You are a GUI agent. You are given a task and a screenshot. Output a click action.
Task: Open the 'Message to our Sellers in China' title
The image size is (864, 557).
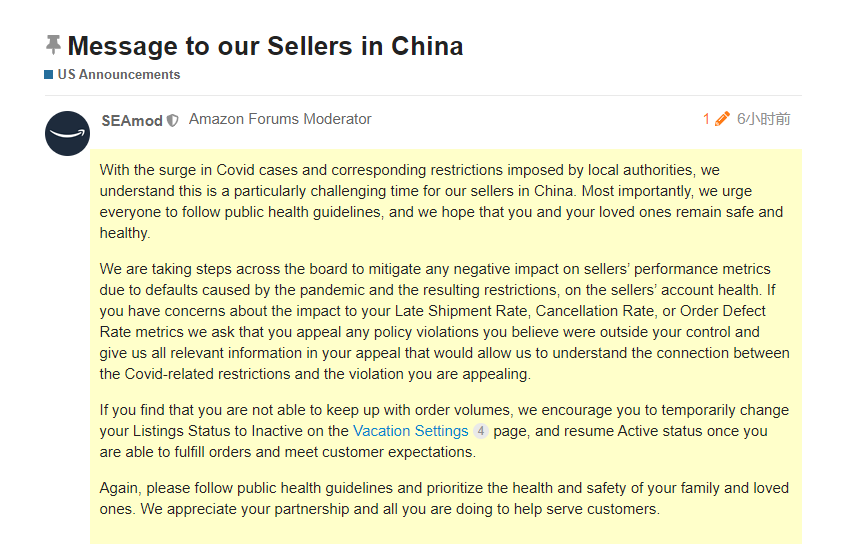click(265, 46)
